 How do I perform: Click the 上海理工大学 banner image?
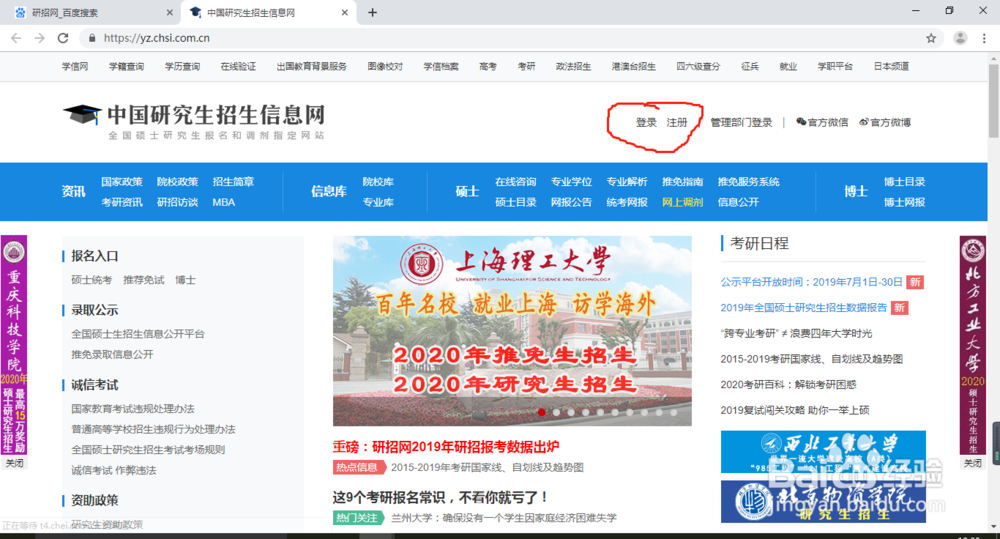tap(512, 330)
